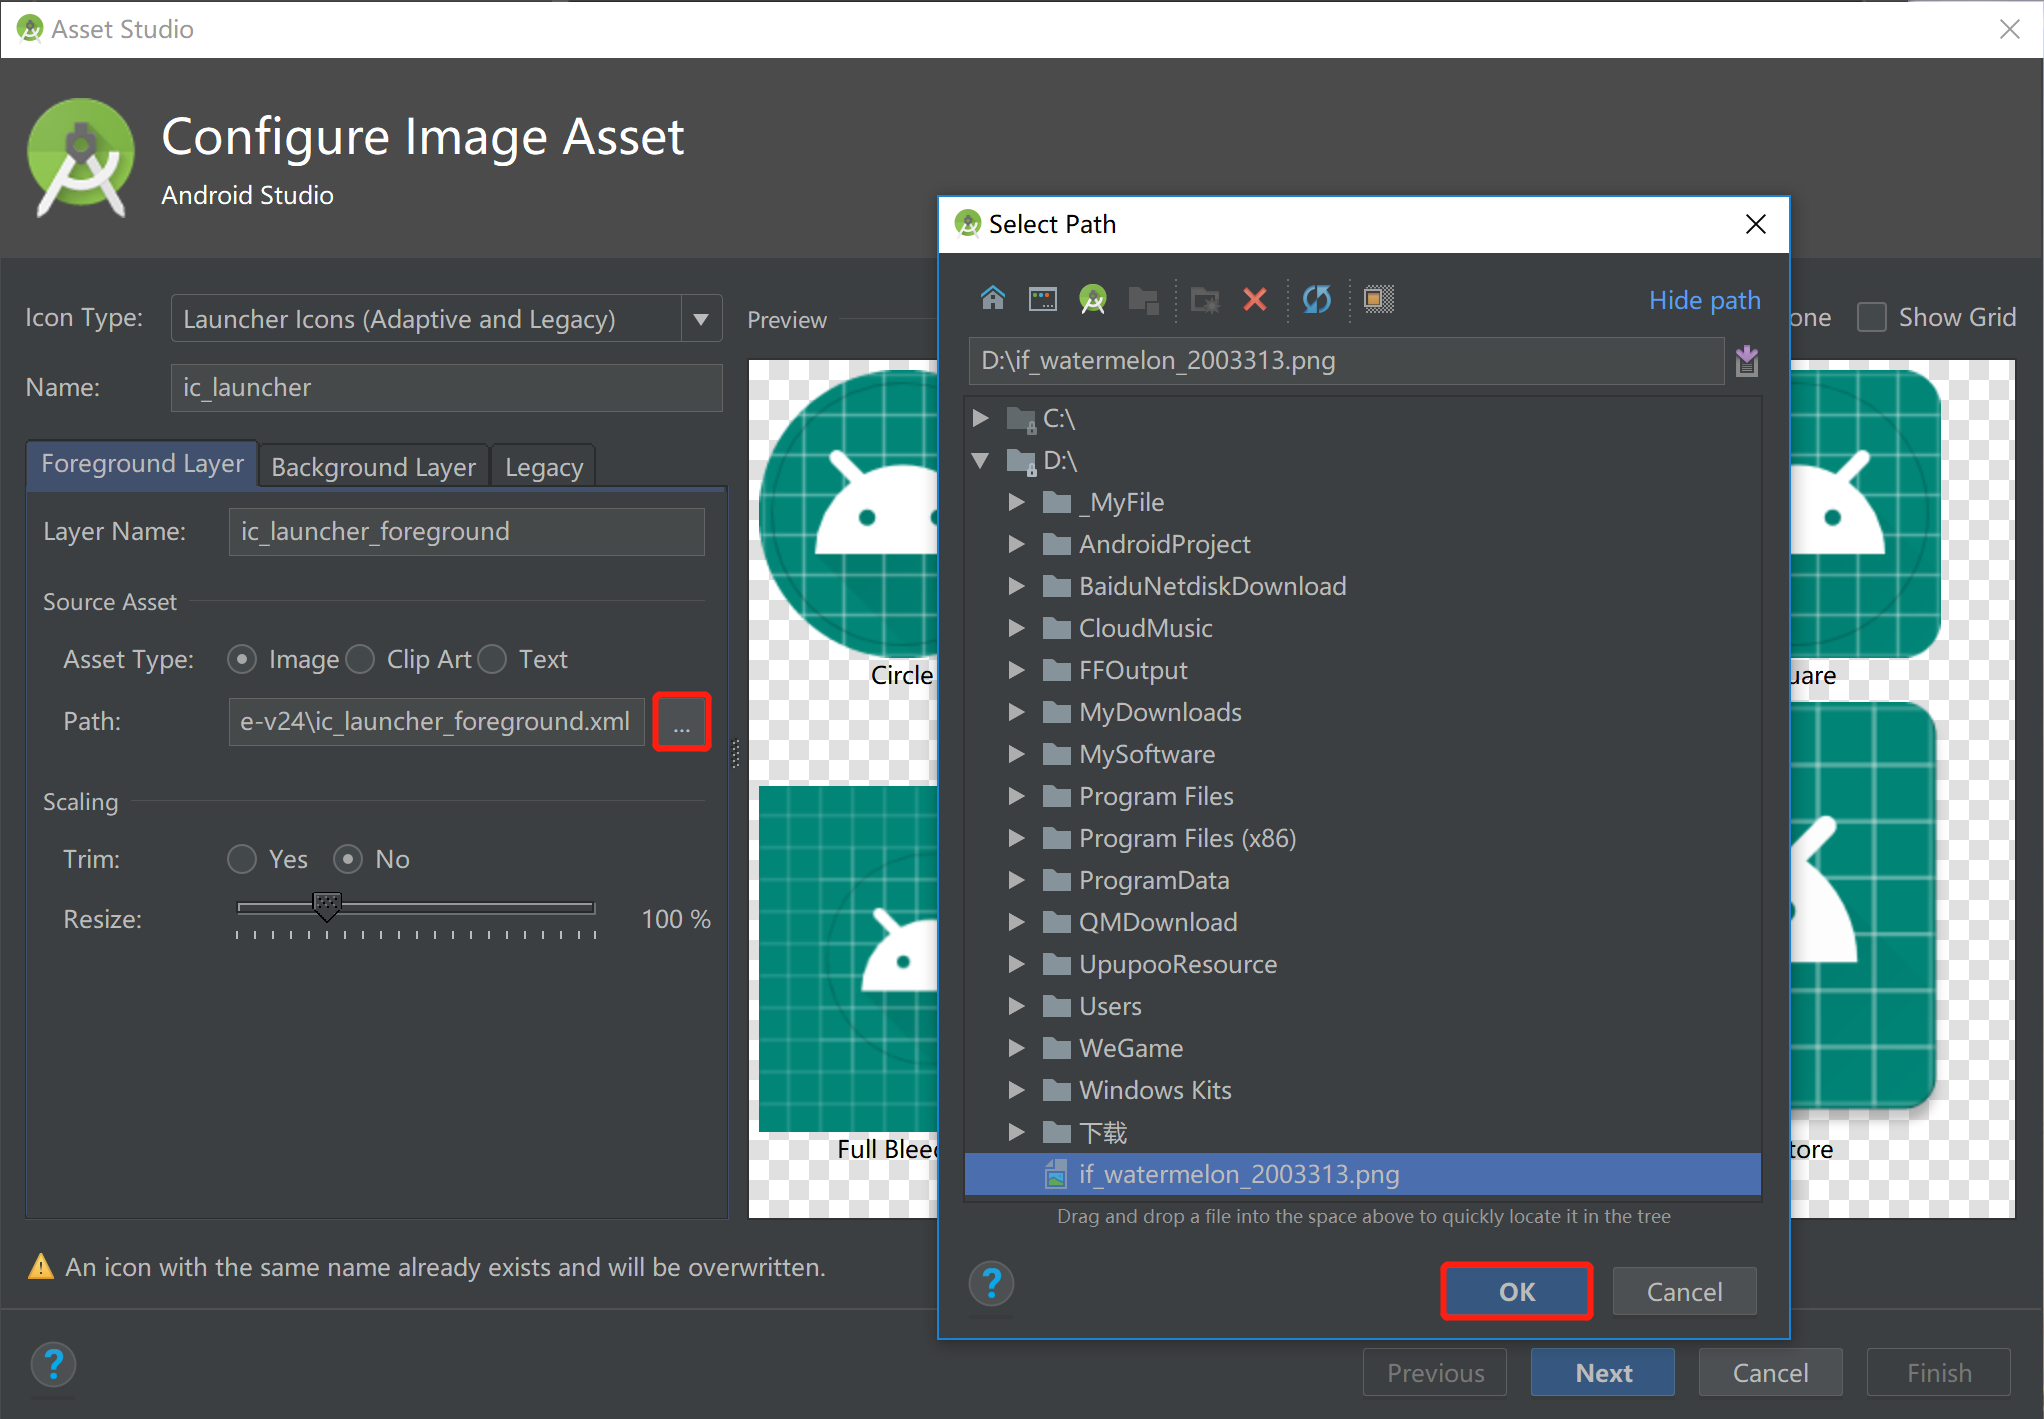The image size is (2044, 1419).
Task: Select Yes for Trim
Action: [x=242, y=859]
